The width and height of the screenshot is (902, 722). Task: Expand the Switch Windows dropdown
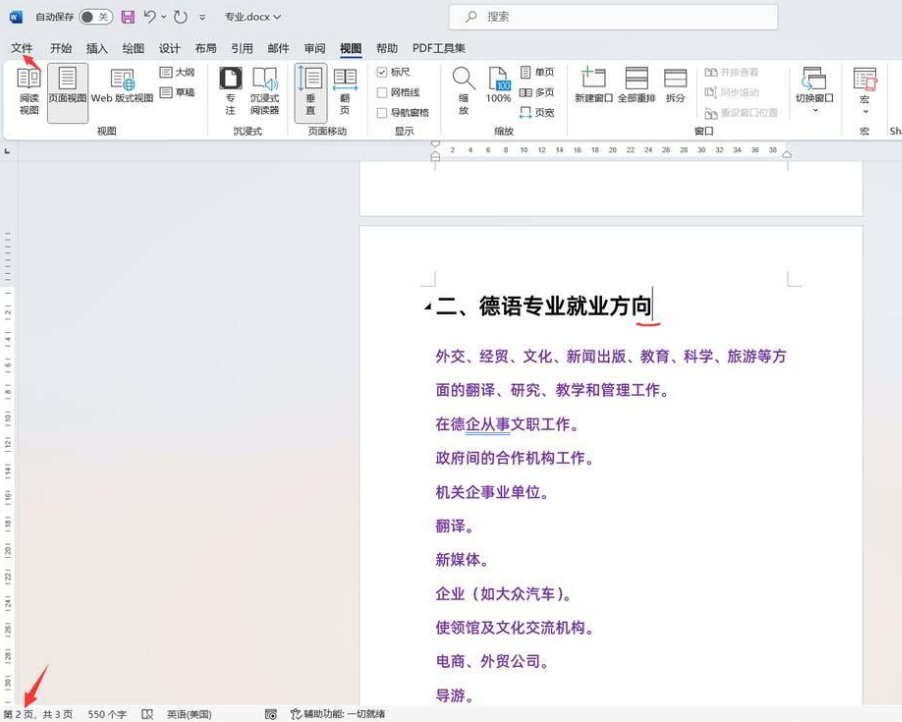(x=814, y=110)
